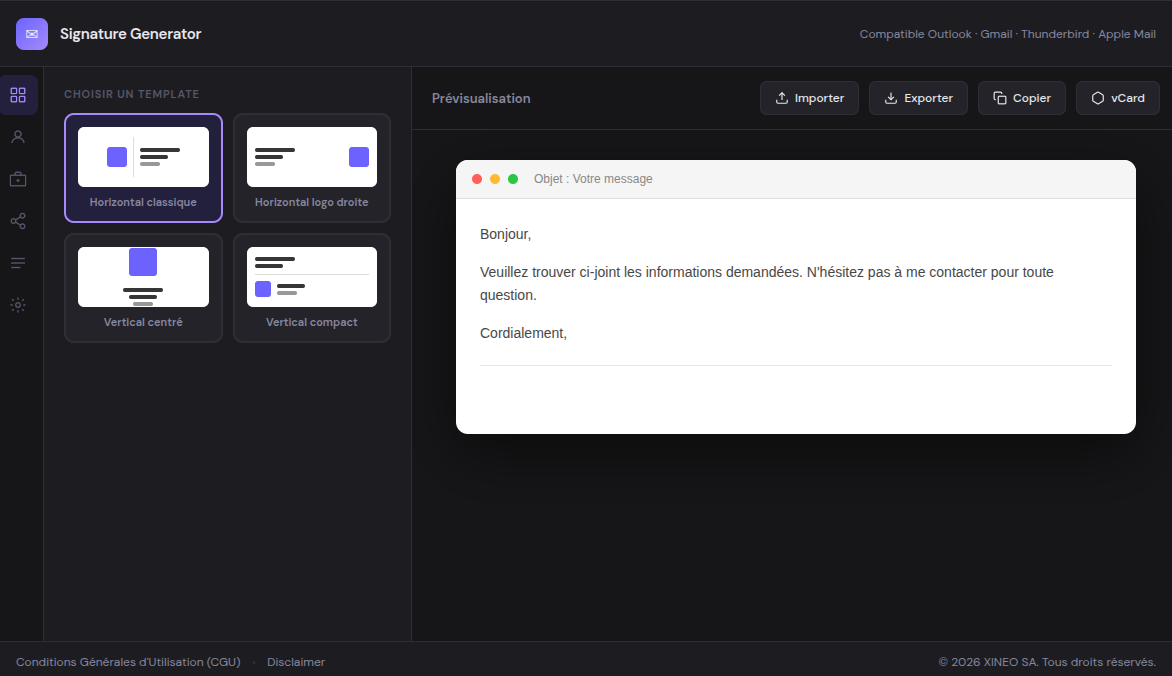The image size is (1172, 676).
Task: Click the 'Bonjour,' line in preview
Action: coord(505,234)
